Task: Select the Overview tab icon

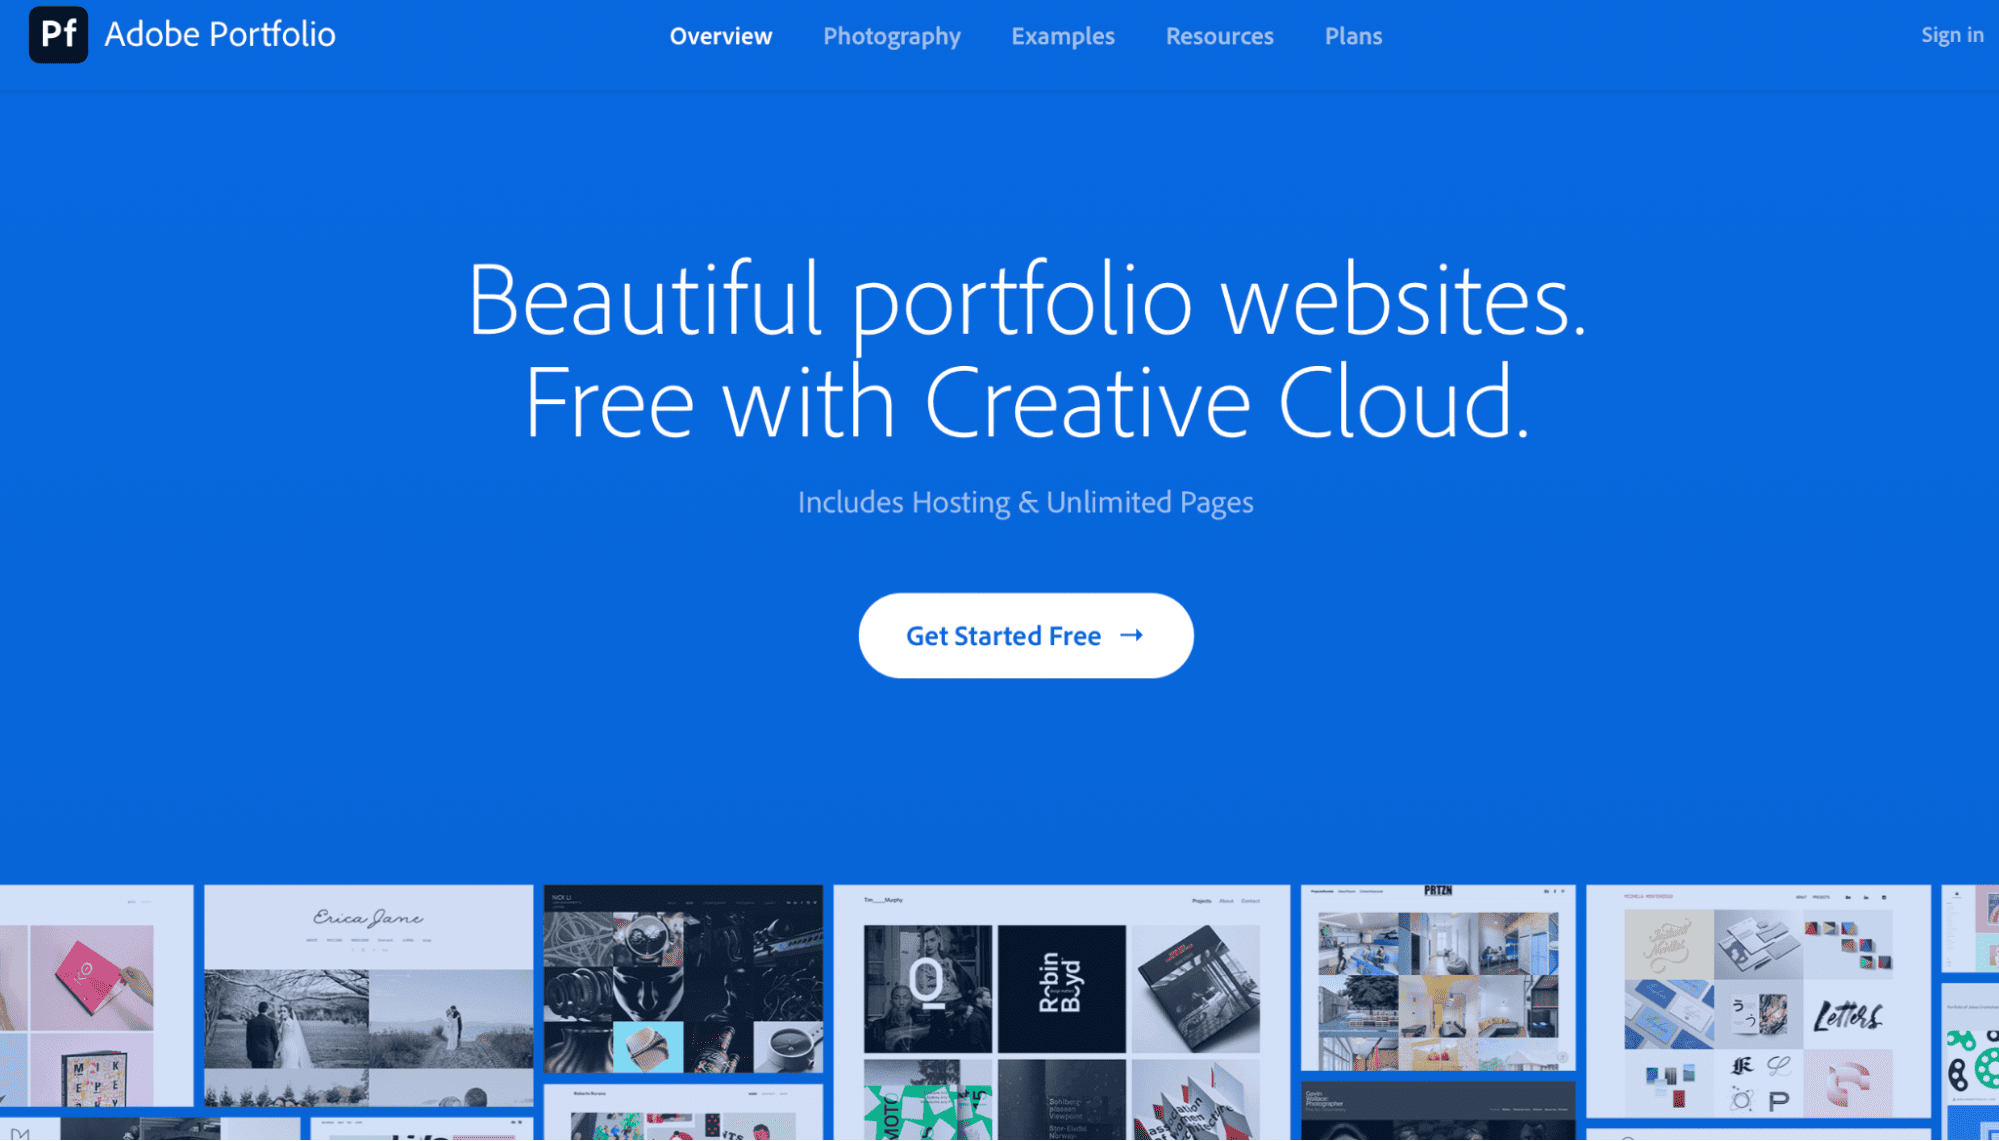Action: [719, 36]
